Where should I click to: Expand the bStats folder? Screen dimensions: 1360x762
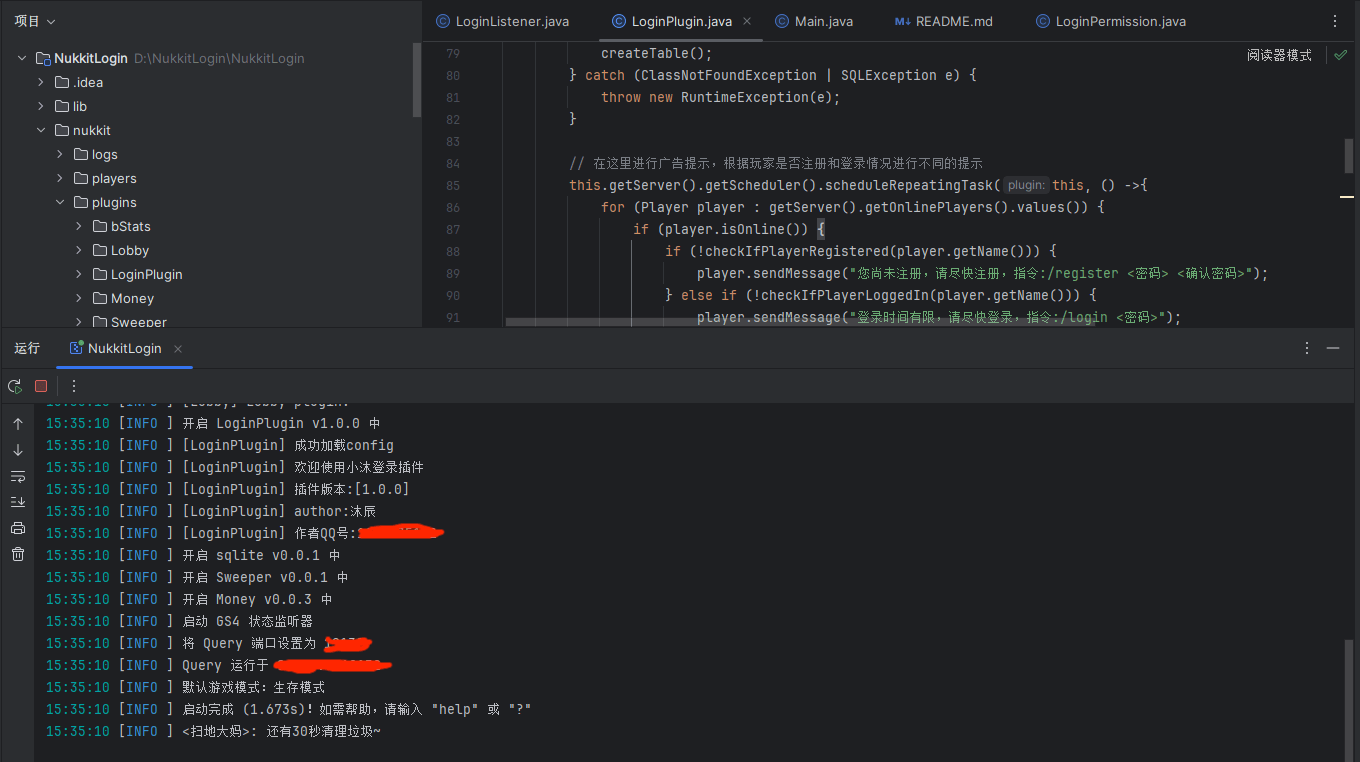click(79, 226)
